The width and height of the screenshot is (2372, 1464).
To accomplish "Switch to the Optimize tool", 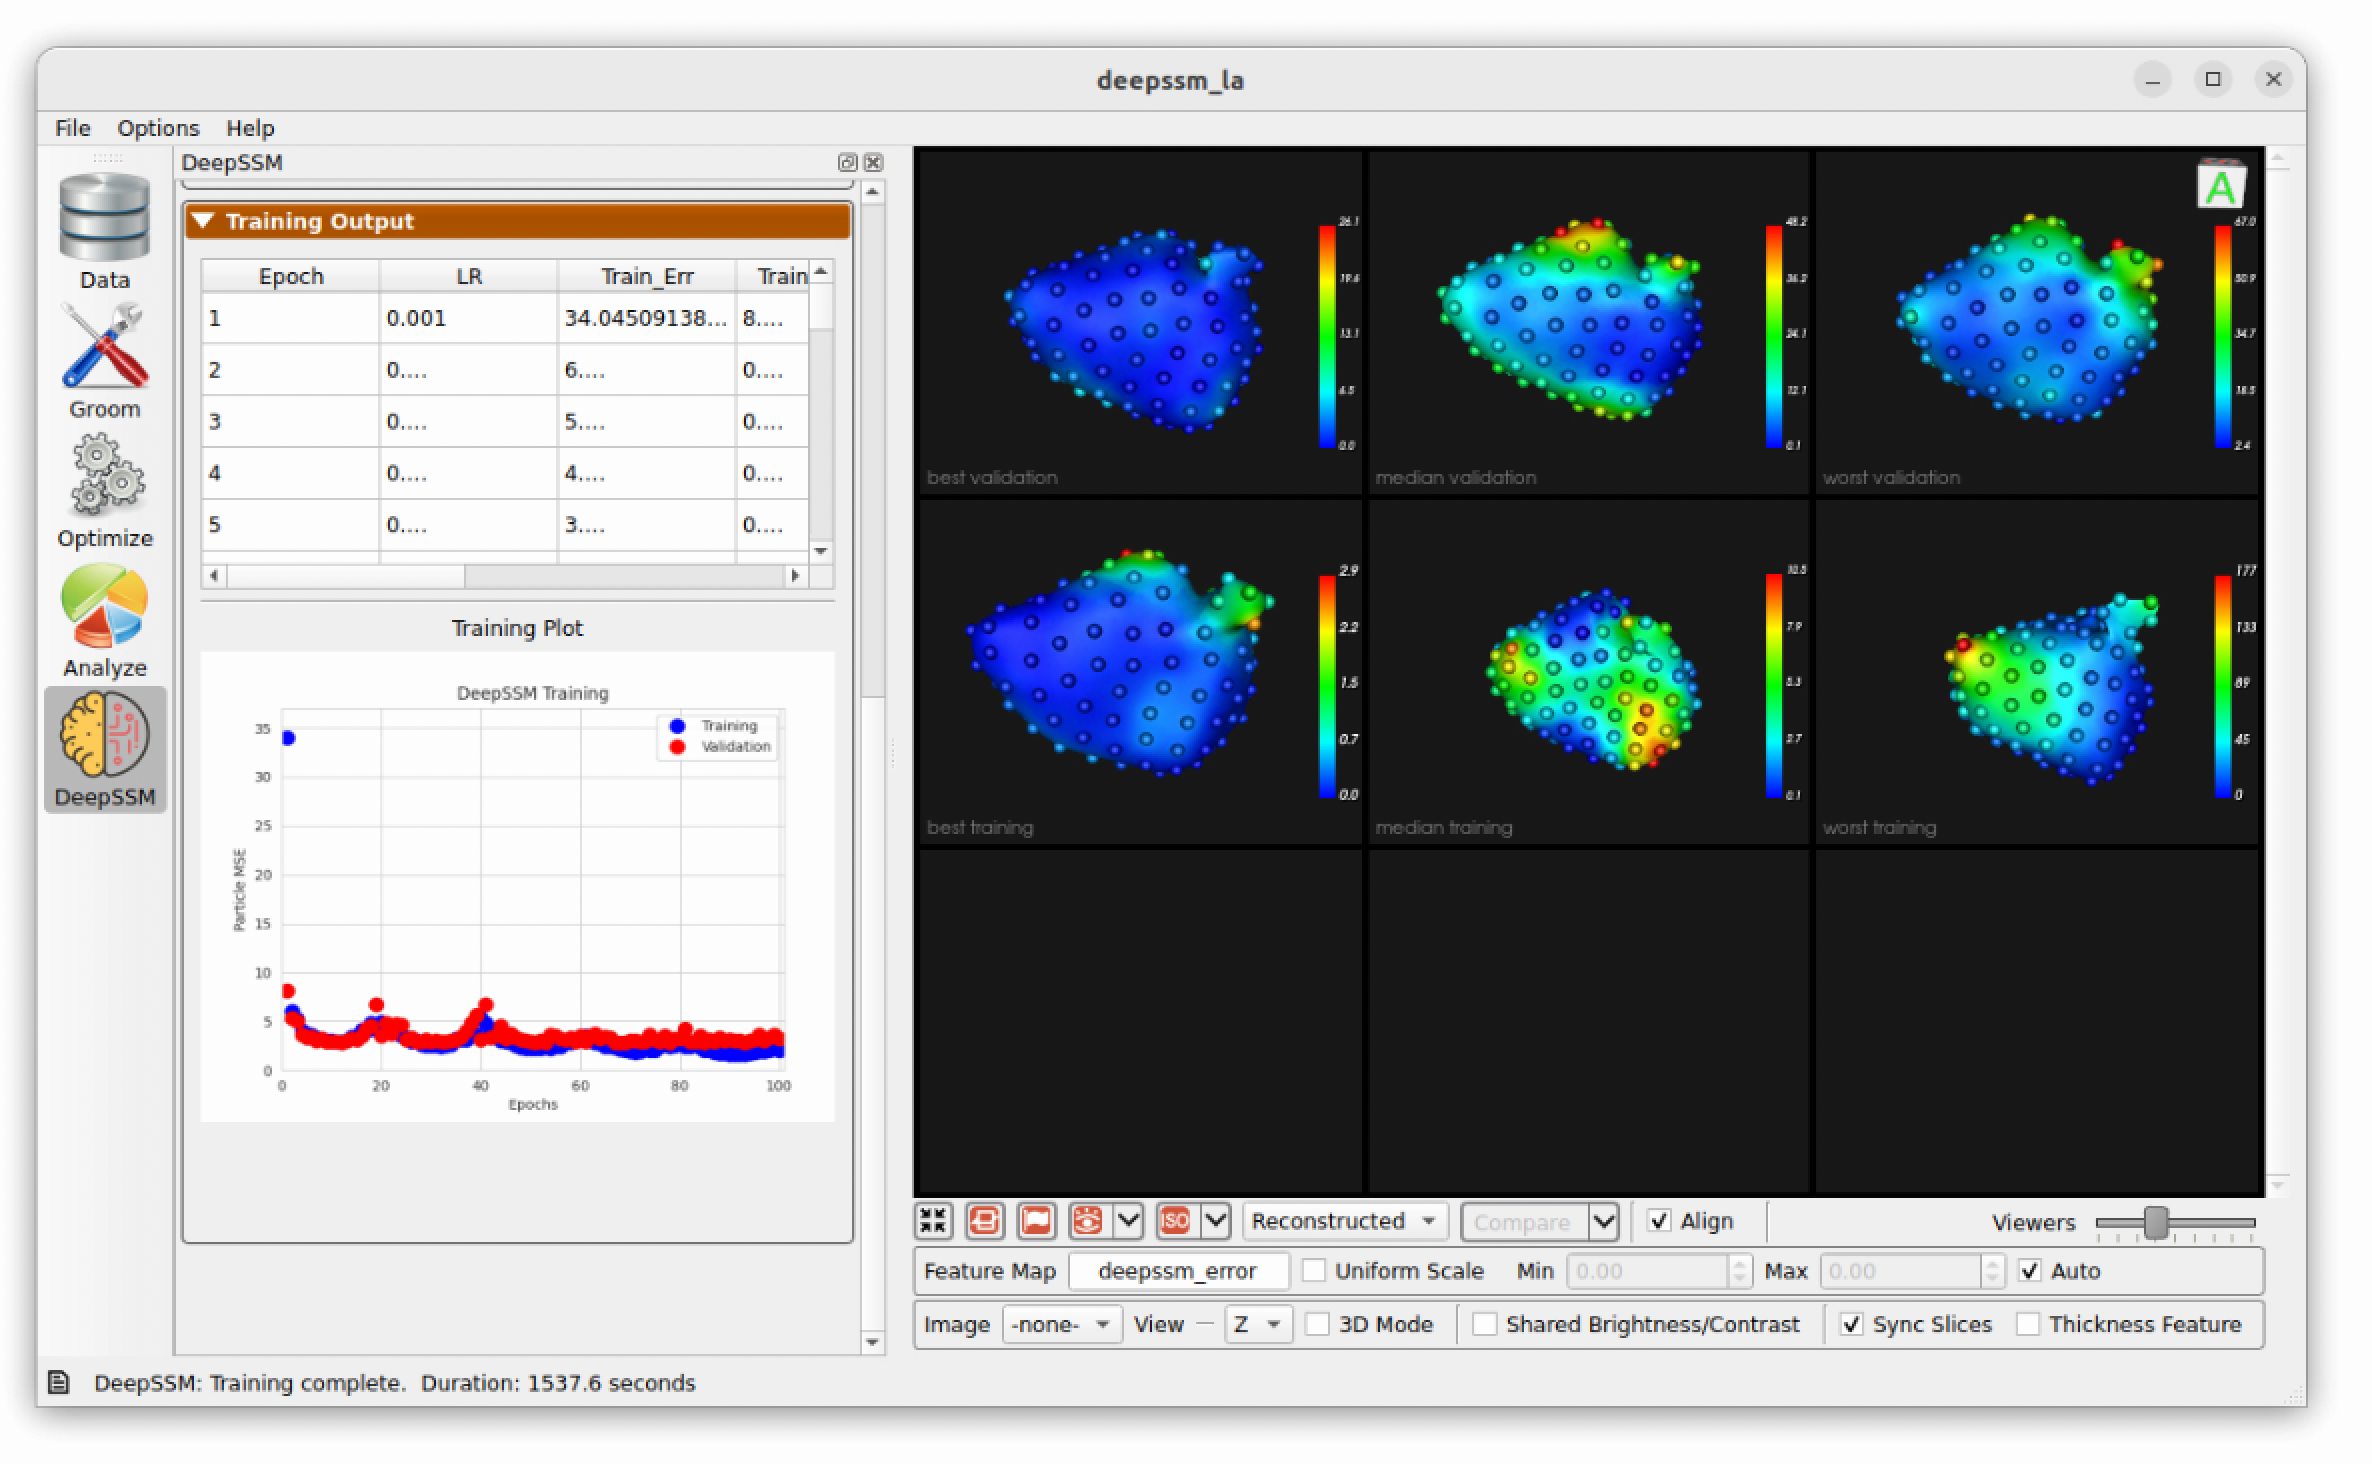I will coord(104,491).
